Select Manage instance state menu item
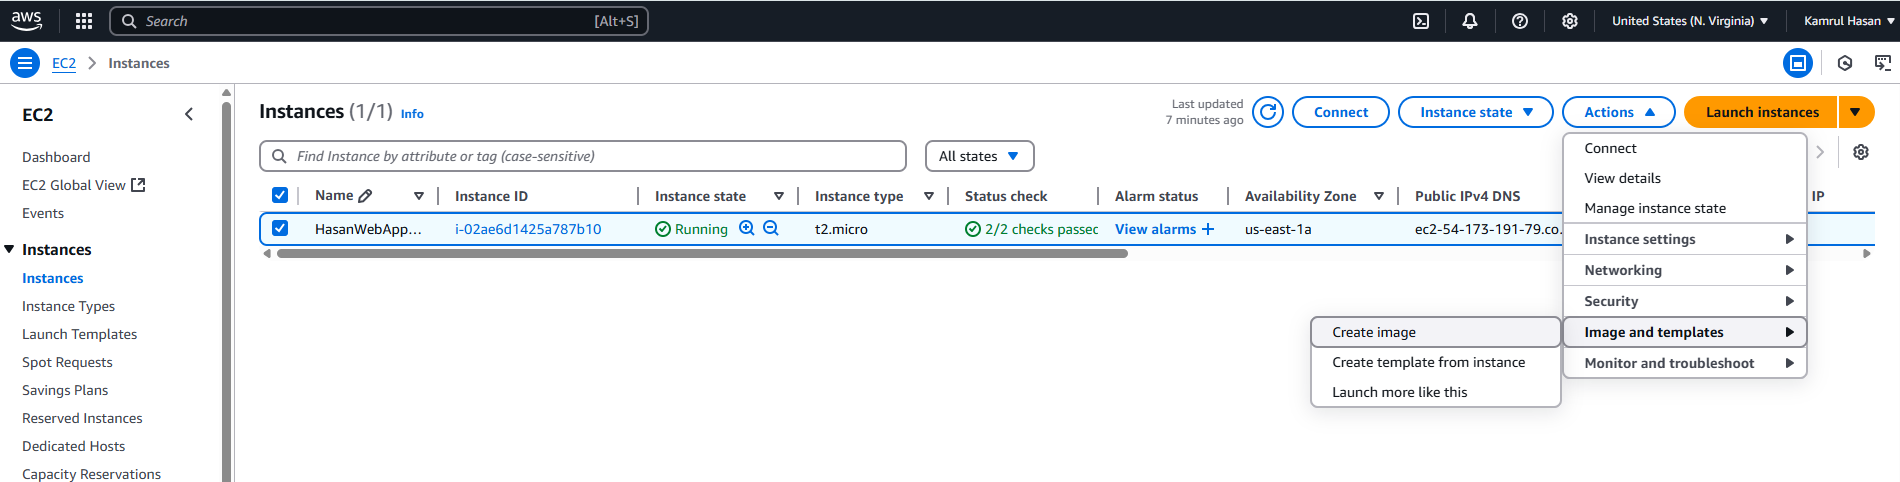Image resolution: width=1900 pixels, height=482 pixels. pos(1684,208)
